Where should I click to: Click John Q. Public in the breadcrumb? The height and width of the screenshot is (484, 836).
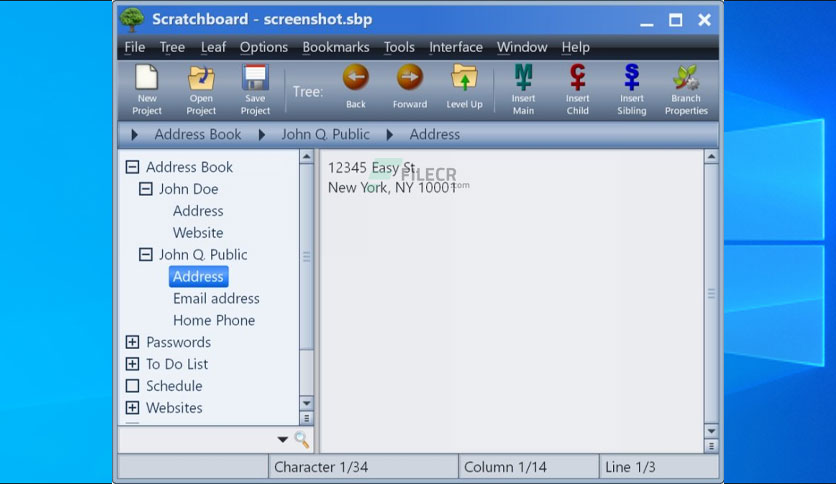pos(325,134)
